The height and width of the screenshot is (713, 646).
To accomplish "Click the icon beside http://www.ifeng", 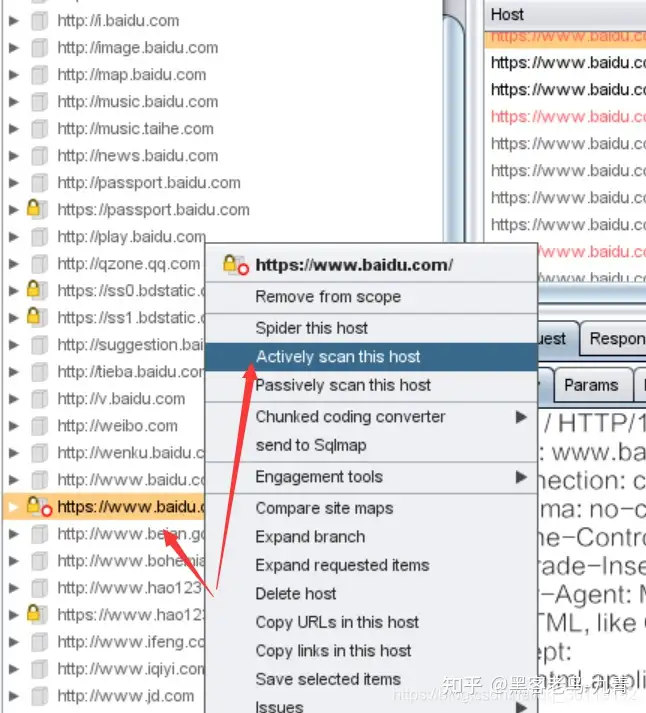I will click(x=39, y=642).
